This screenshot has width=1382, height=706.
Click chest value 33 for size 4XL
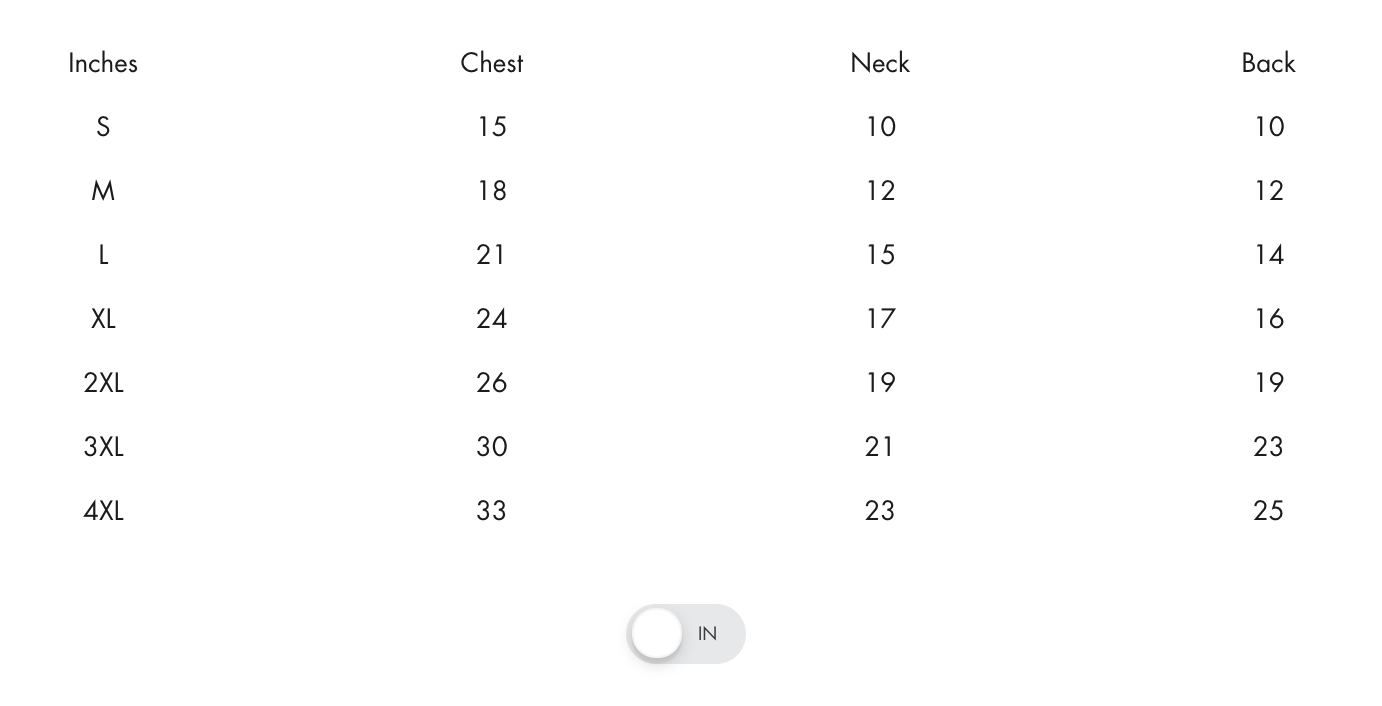(x=492, y=511)
